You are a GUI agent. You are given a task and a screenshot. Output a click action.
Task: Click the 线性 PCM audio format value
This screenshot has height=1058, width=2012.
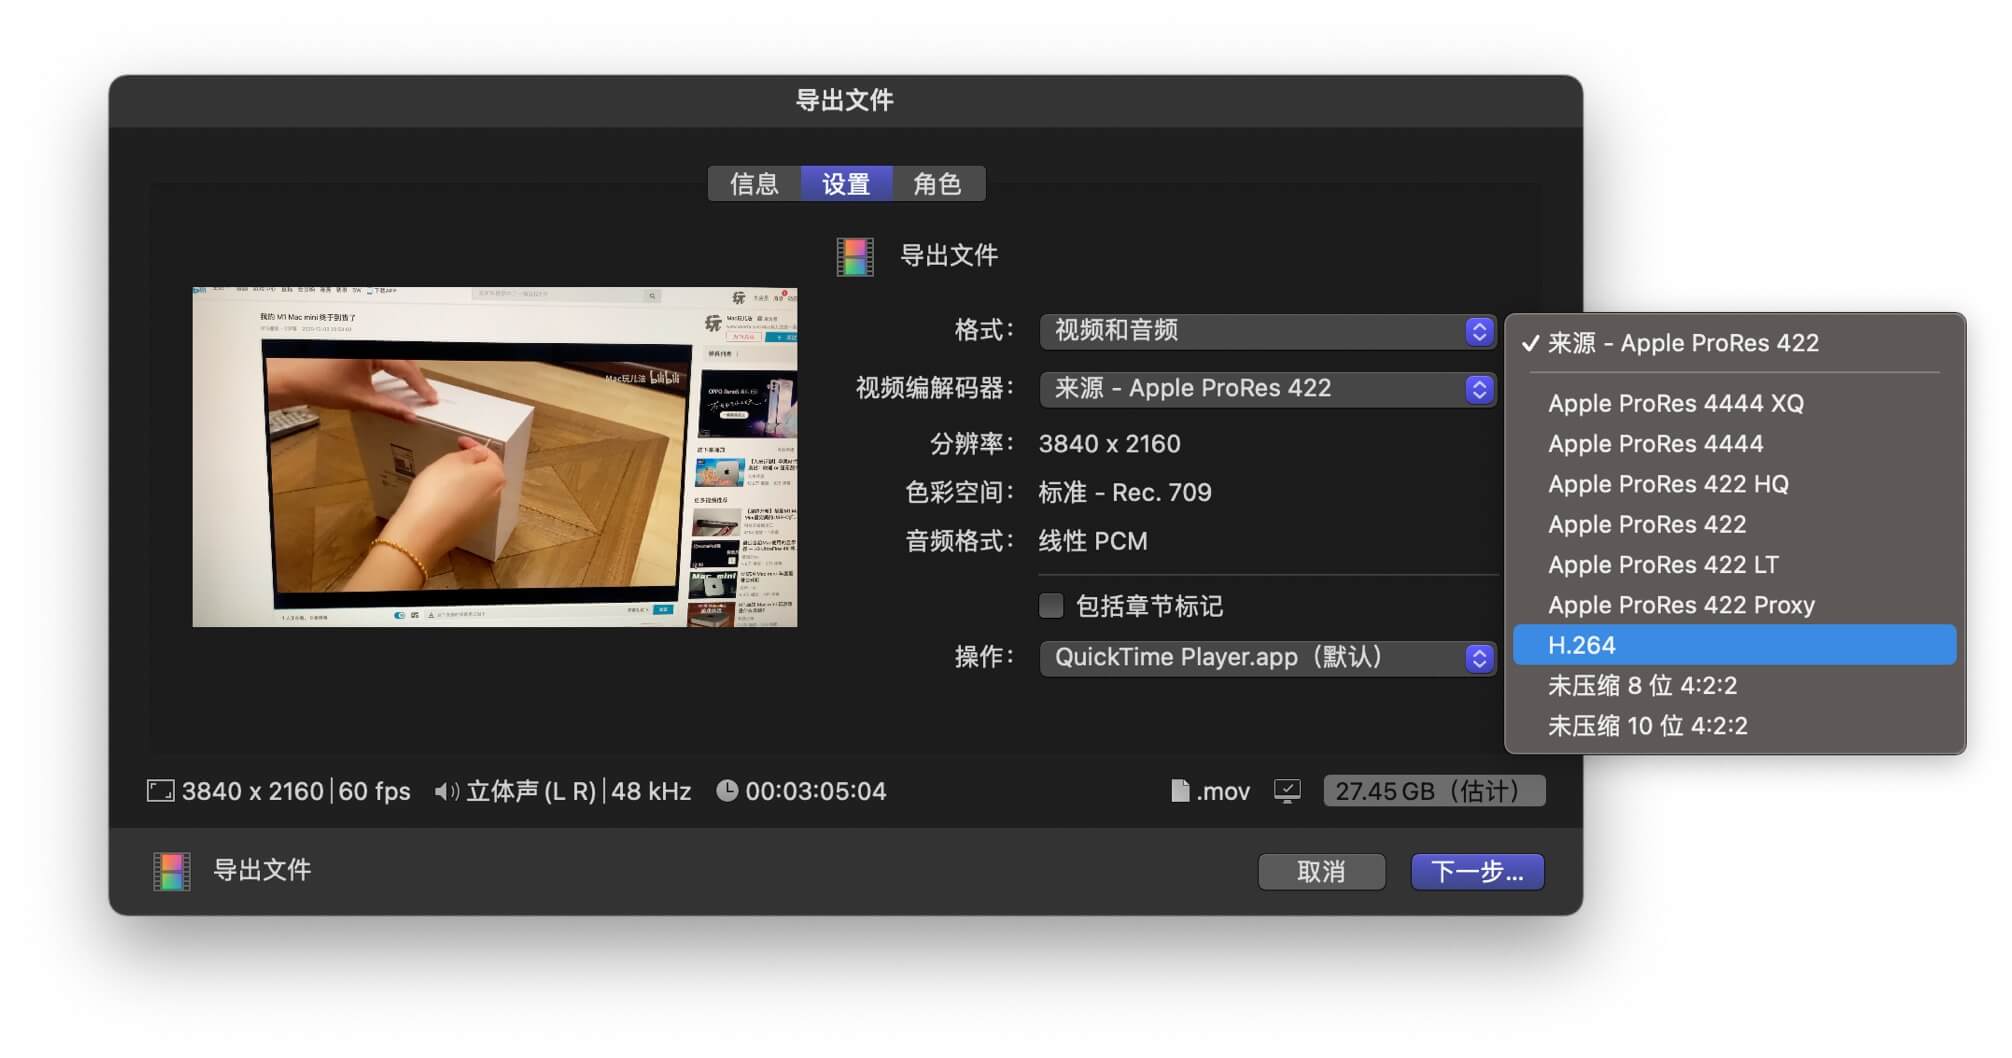(1093, 541)
